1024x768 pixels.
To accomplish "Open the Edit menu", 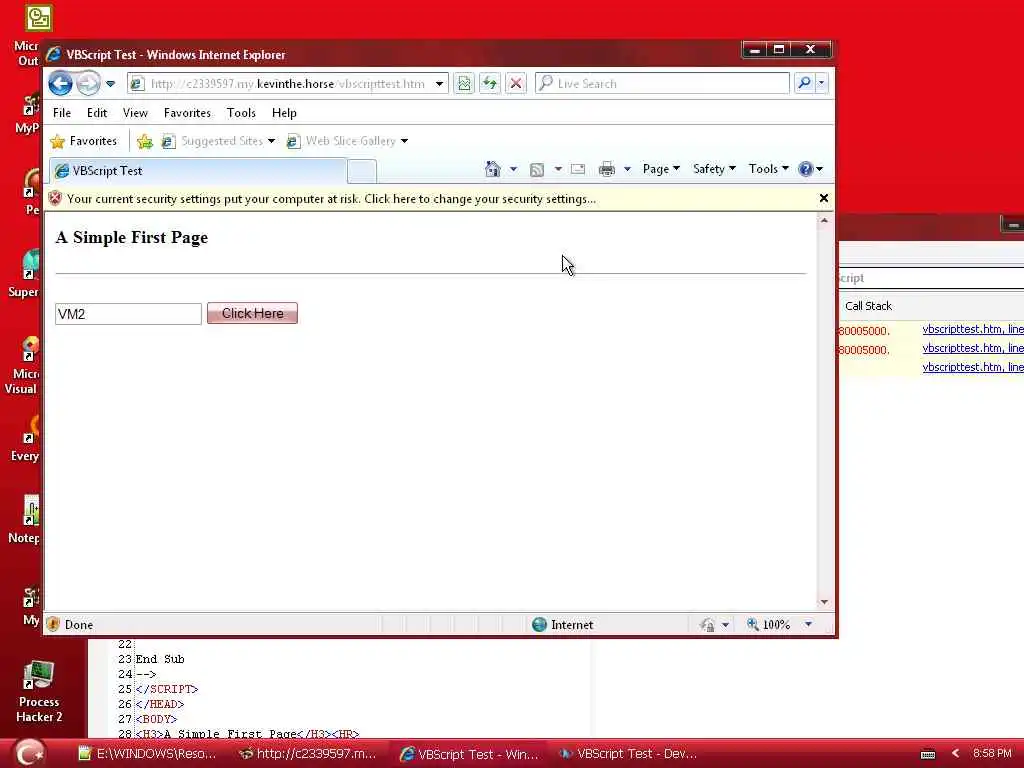I will [97, 113].
